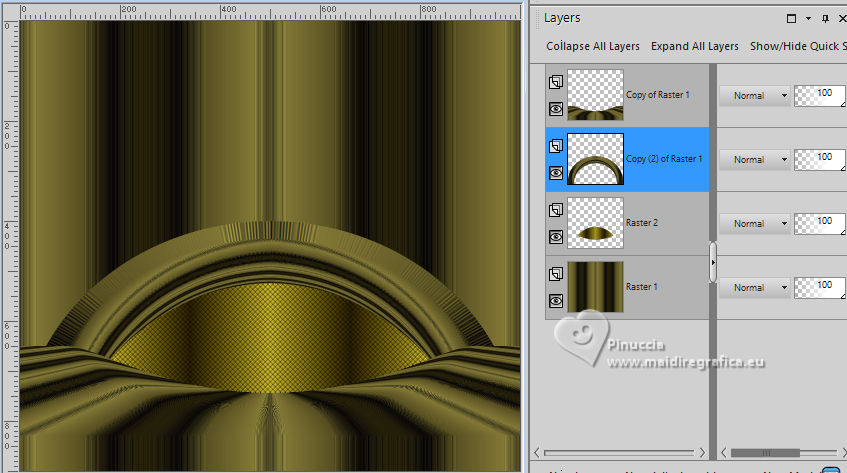
Task: Open blend mode dropdown for Copy of Raster 1
Action: [x=755, y=96]
